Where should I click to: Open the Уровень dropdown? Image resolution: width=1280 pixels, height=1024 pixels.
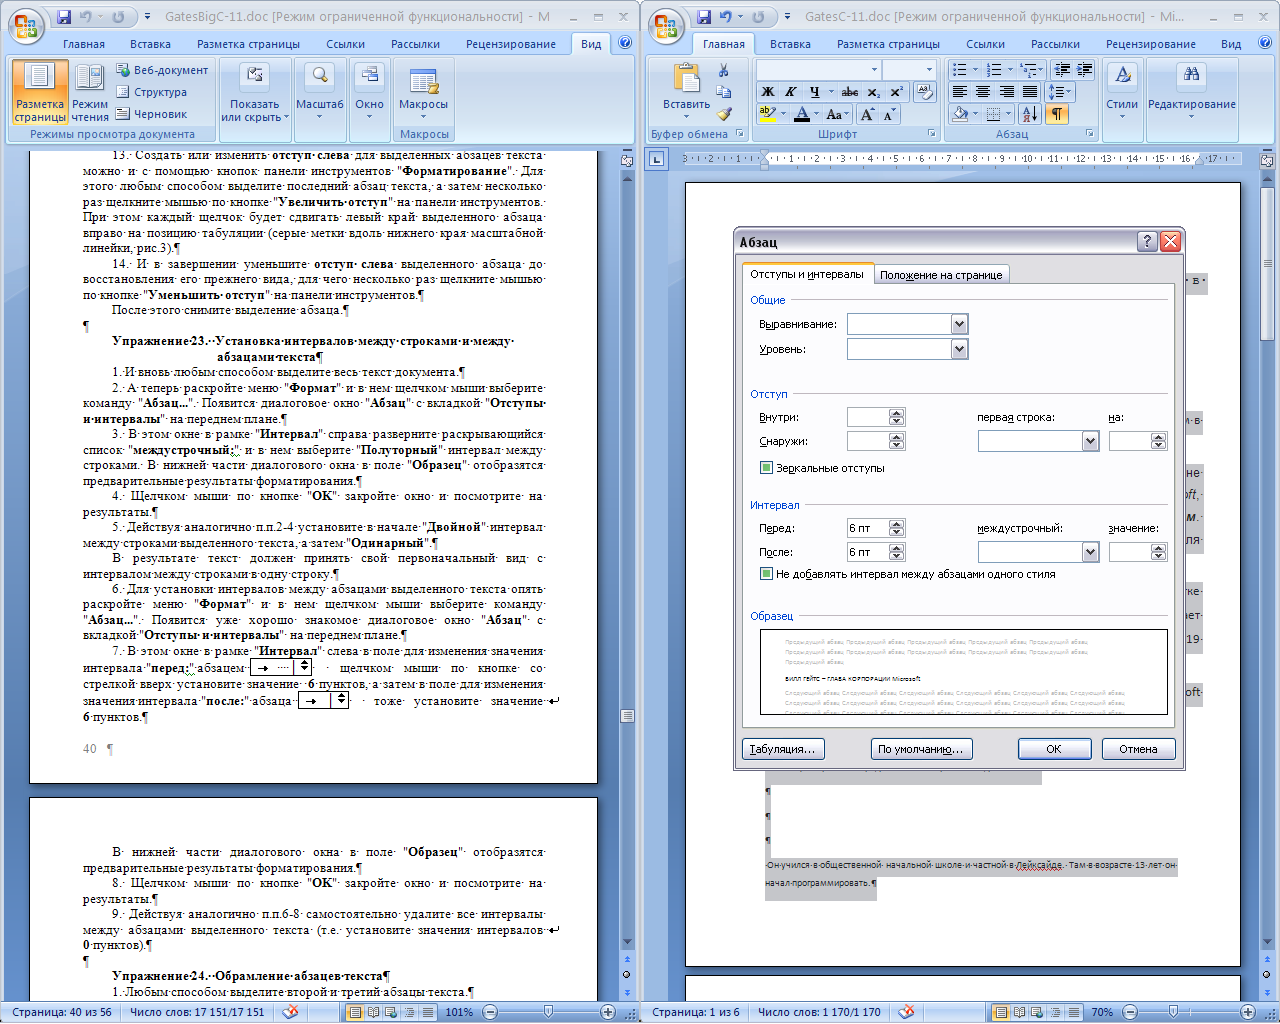(x=960, y=349)
